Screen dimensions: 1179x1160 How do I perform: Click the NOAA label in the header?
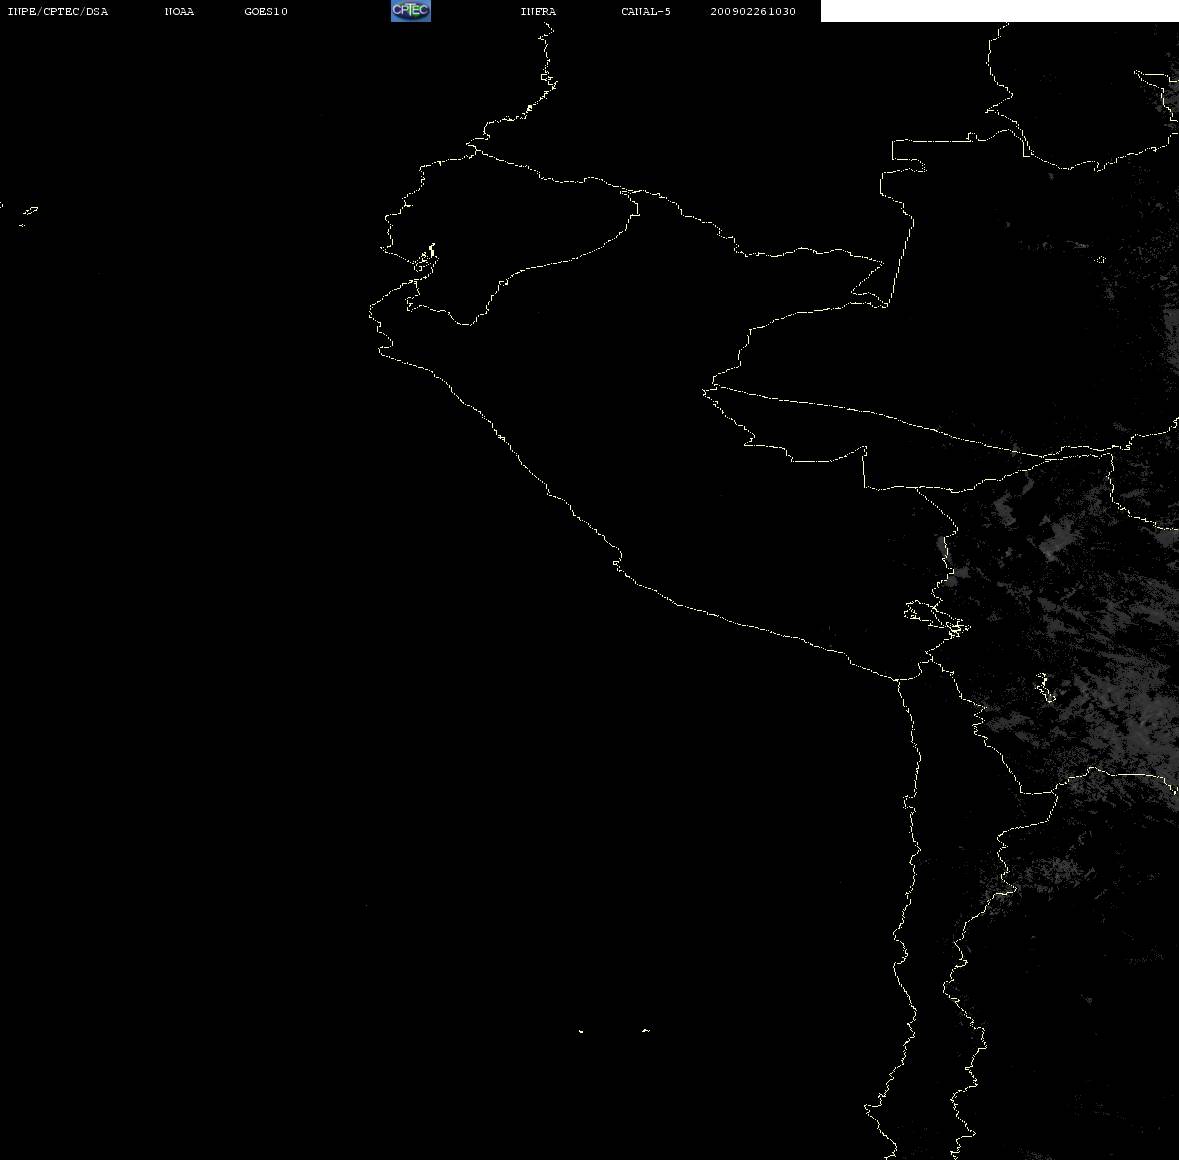pos(179,11)
